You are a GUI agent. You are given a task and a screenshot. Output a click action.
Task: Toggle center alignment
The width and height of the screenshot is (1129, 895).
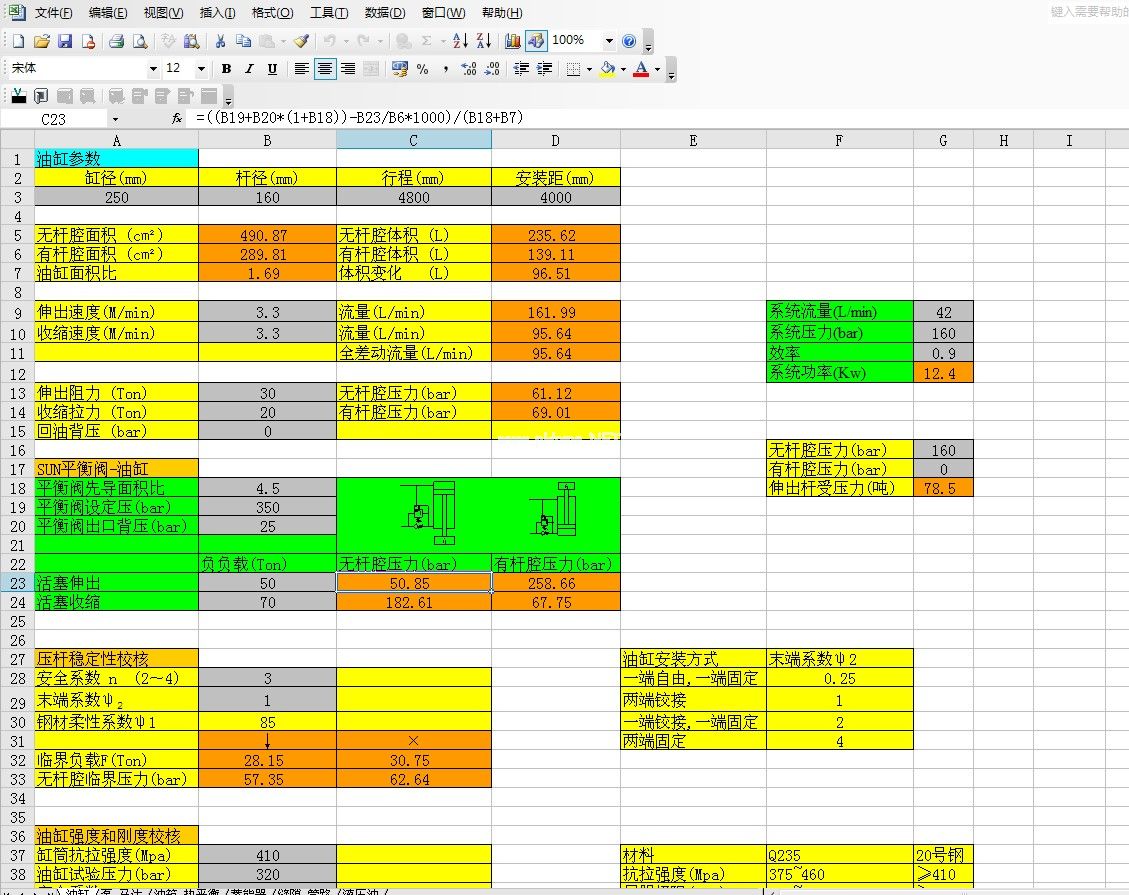pyautogui.click(x=325, y=68)
